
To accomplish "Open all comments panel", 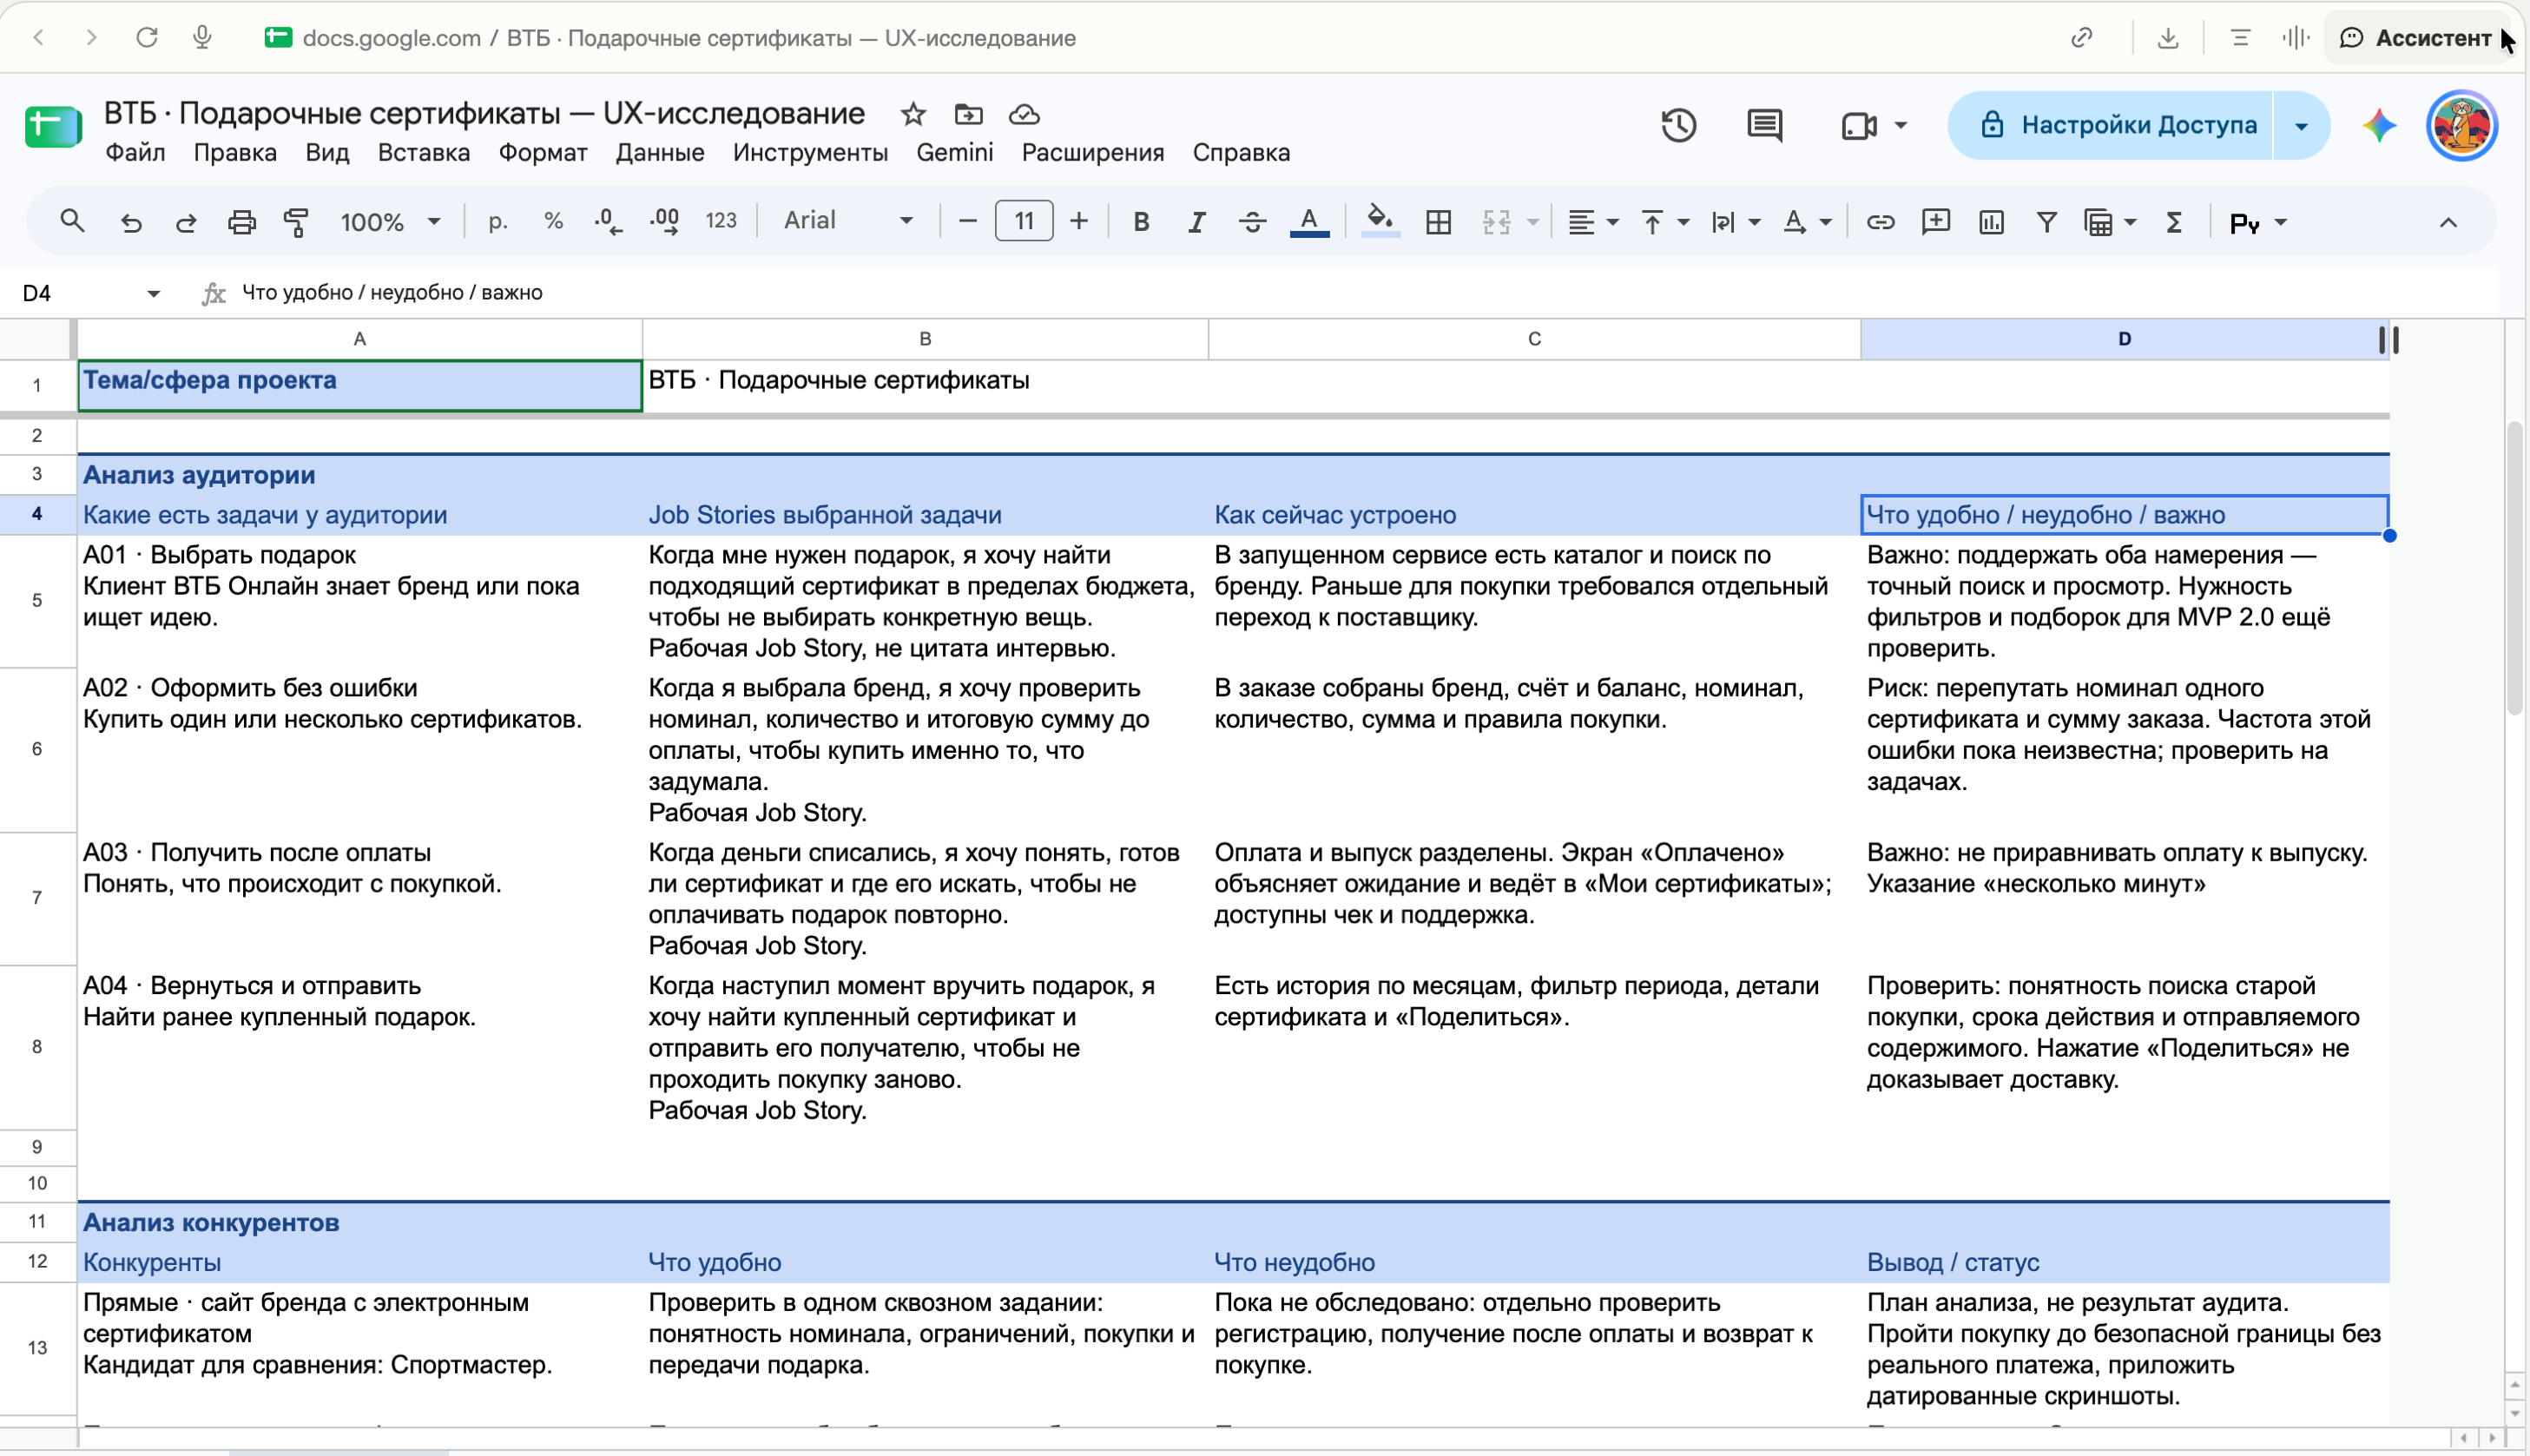I will pyautogui.click(x=1765, y=125).
